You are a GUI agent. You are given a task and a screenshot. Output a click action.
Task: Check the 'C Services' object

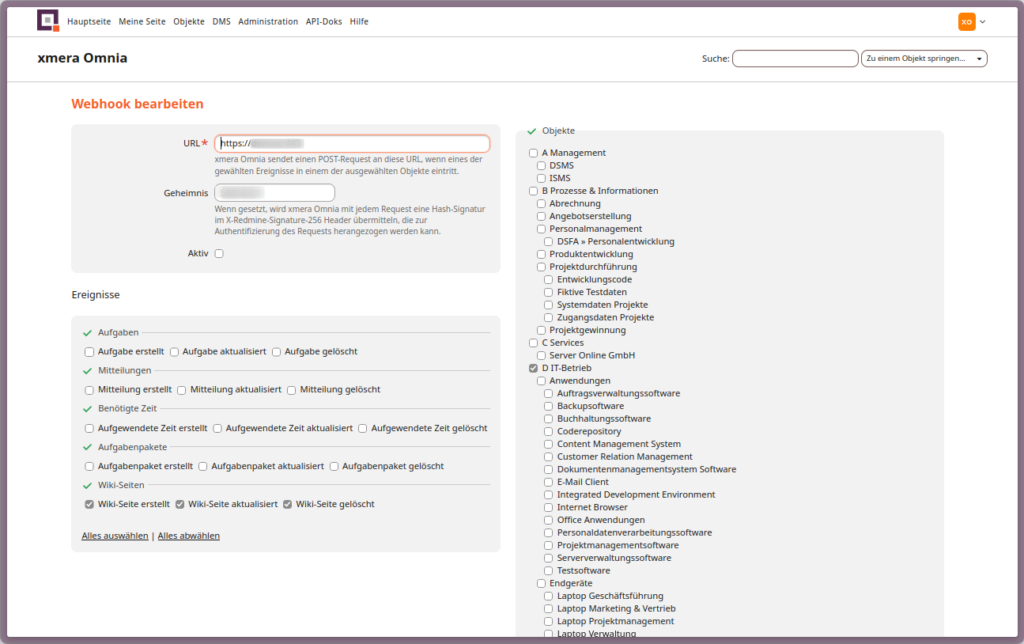pyautogui.click(x=534, y=343)
